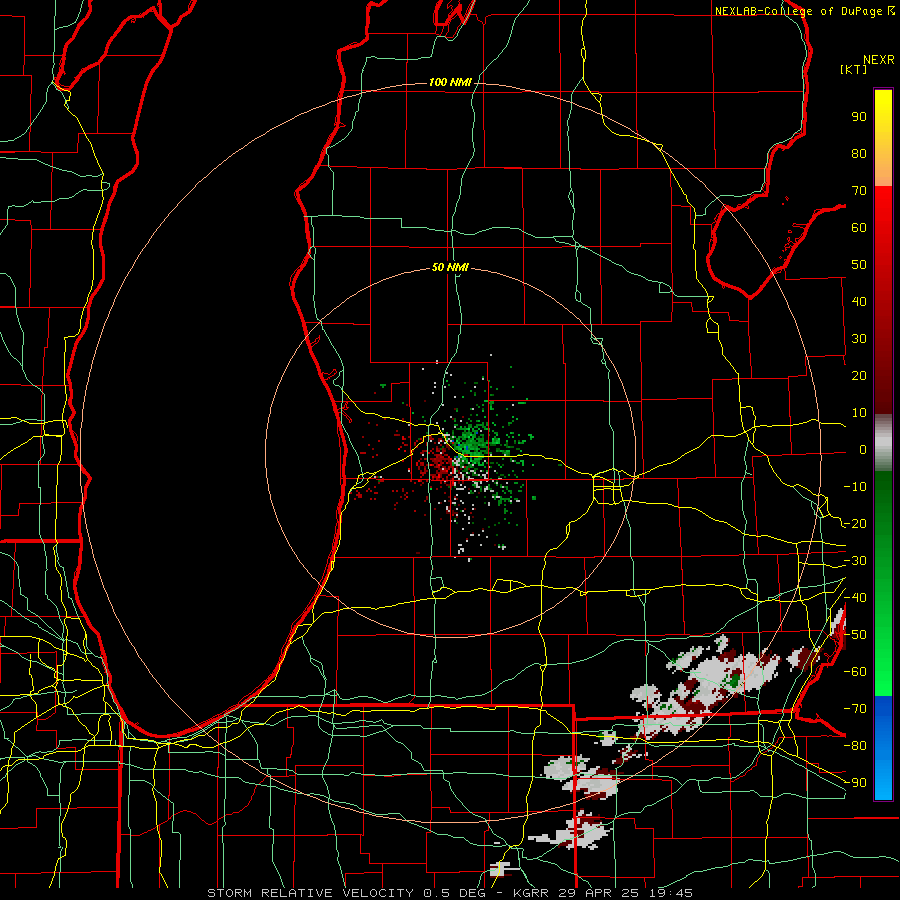Click the -50 value on the velocity scale
Screen dimensions: 900x900
click(x=855, y=635)
